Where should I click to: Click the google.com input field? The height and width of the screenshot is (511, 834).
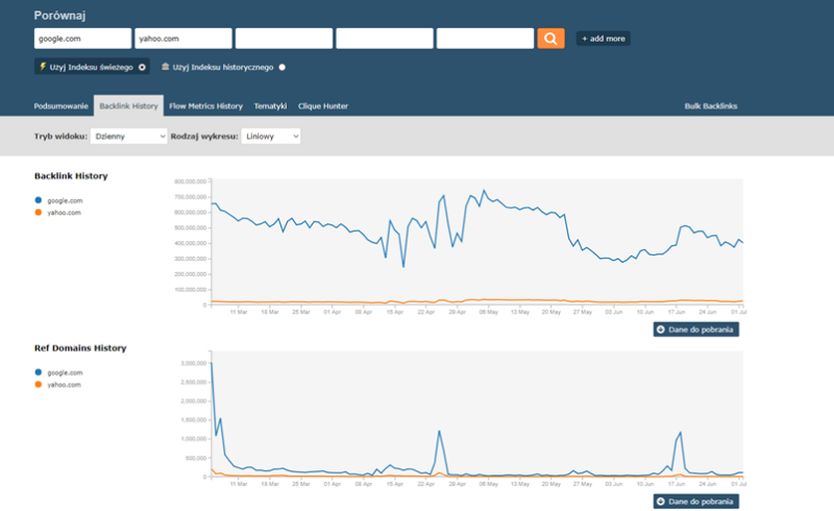click(82, 38)
